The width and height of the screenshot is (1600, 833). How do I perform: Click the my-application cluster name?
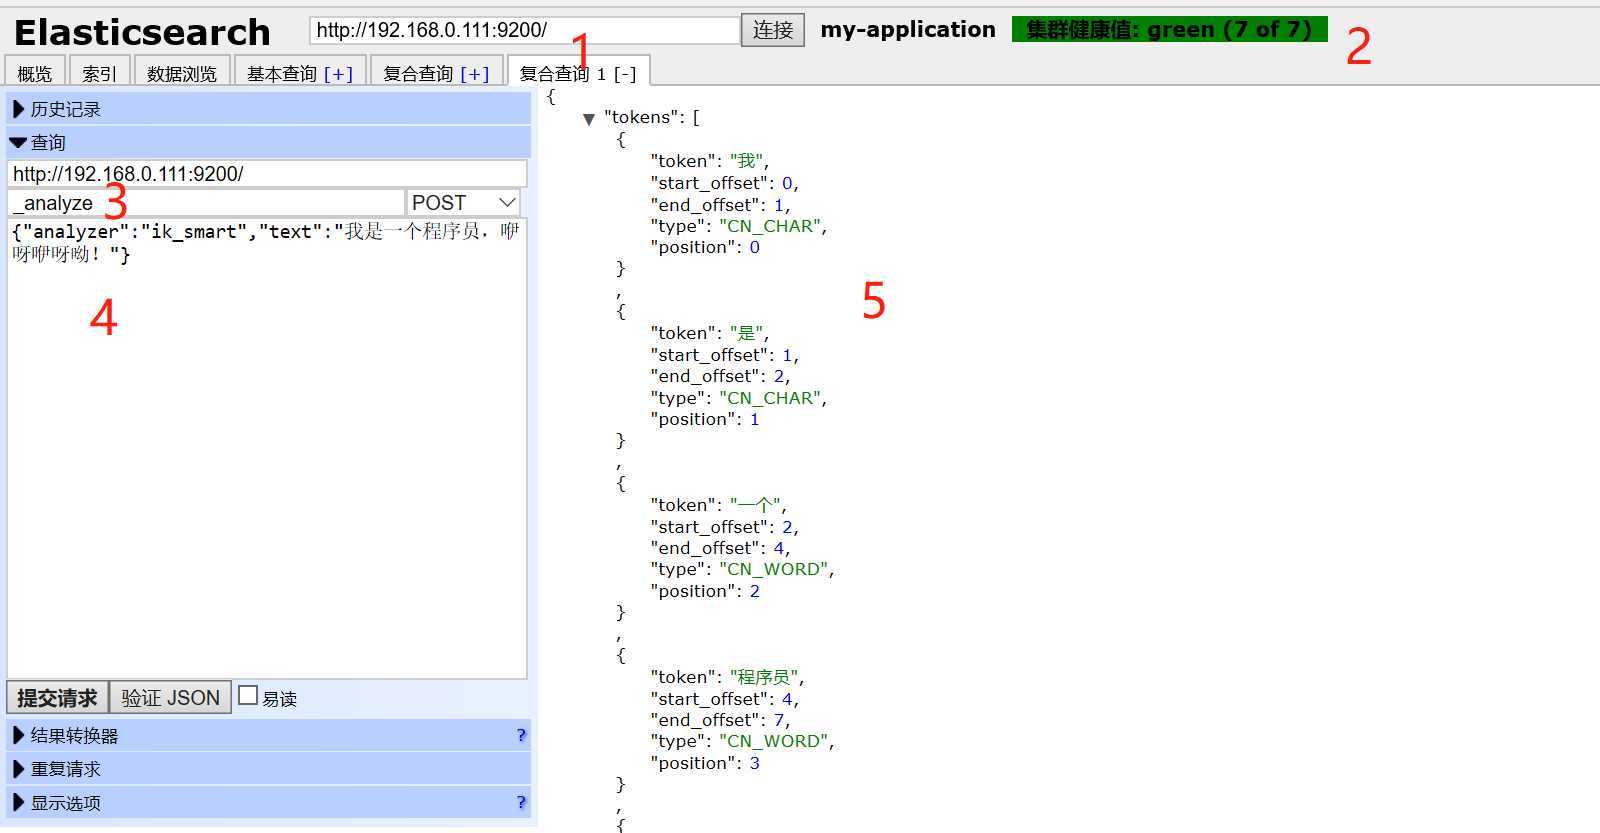pyautogui.click(x=908, y=29)
